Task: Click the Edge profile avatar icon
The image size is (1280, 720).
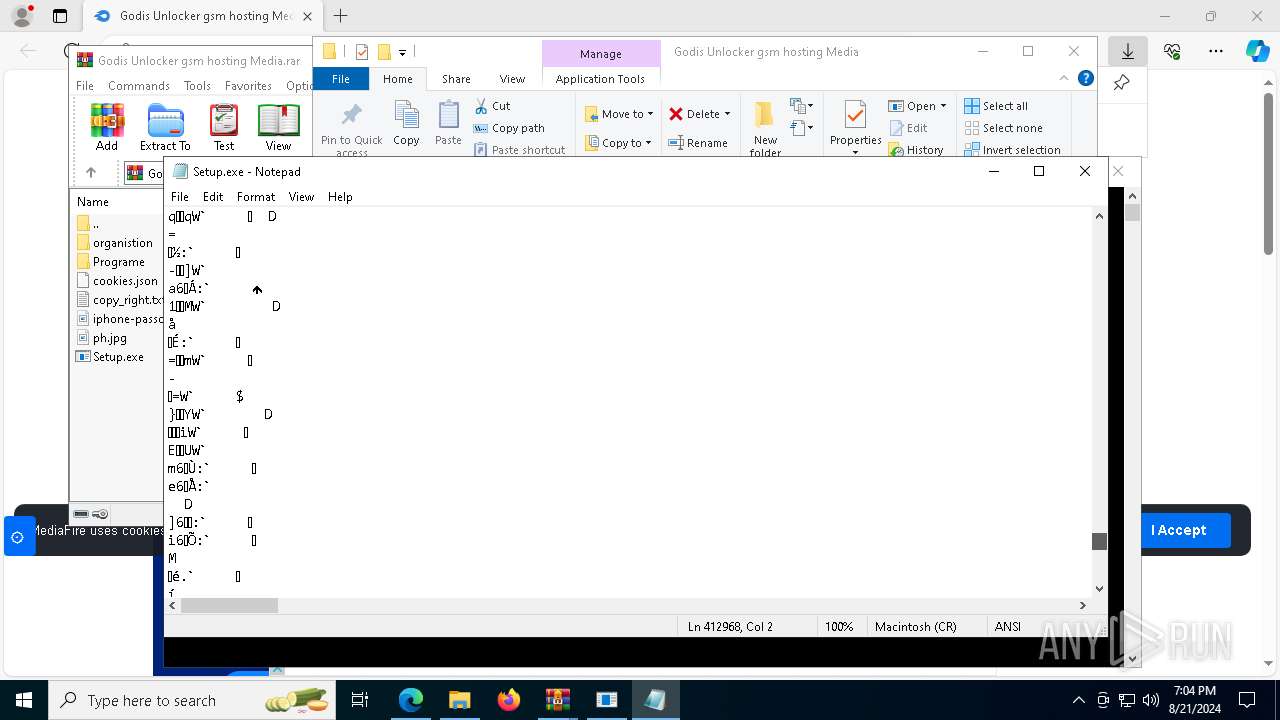Action: point(22,16)
